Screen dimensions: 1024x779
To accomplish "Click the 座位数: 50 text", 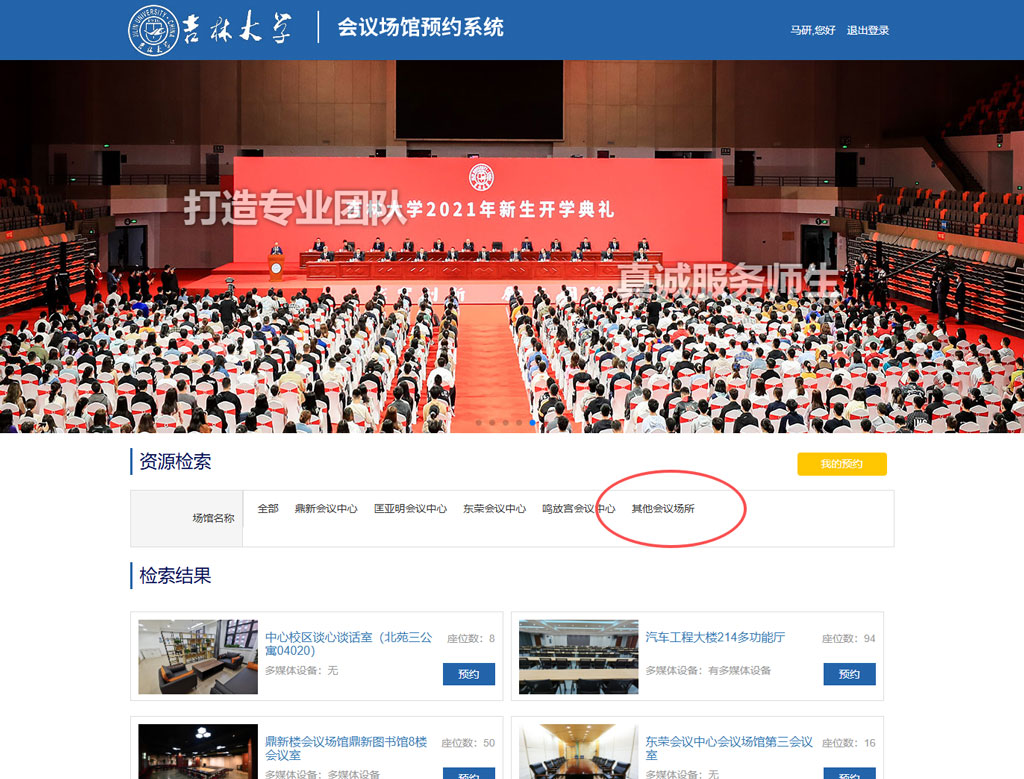I will [x=468, y=742].
